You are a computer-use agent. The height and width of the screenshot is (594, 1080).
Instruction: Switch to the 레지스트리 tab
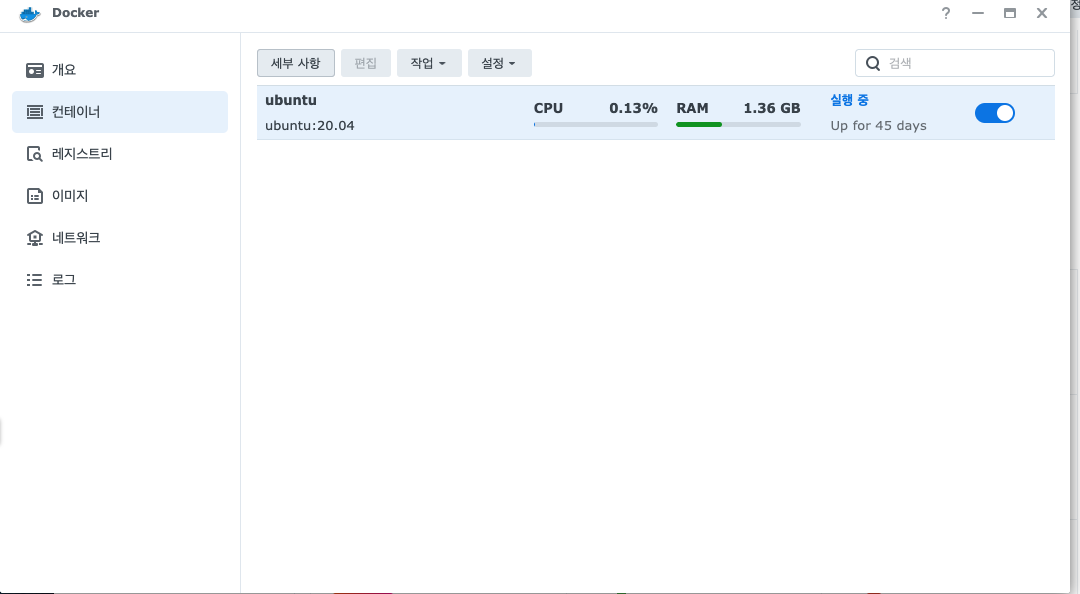click(120, 154)
